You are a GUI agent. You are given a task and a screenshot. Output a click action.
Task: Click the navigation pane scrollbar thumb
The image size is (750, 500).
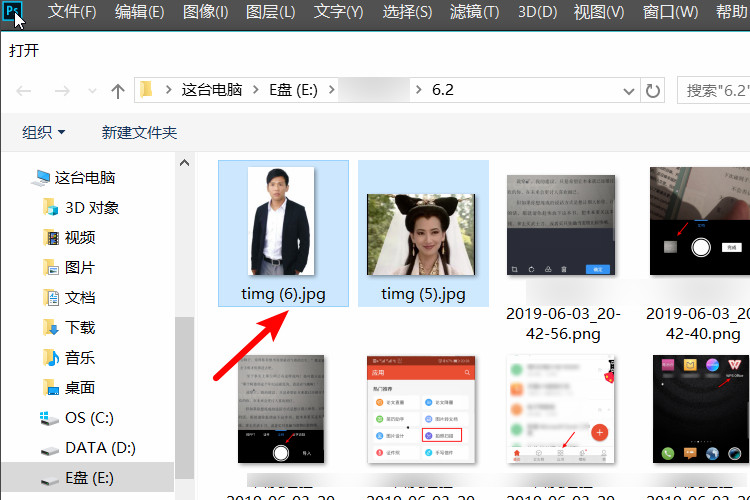pos(184,397)
